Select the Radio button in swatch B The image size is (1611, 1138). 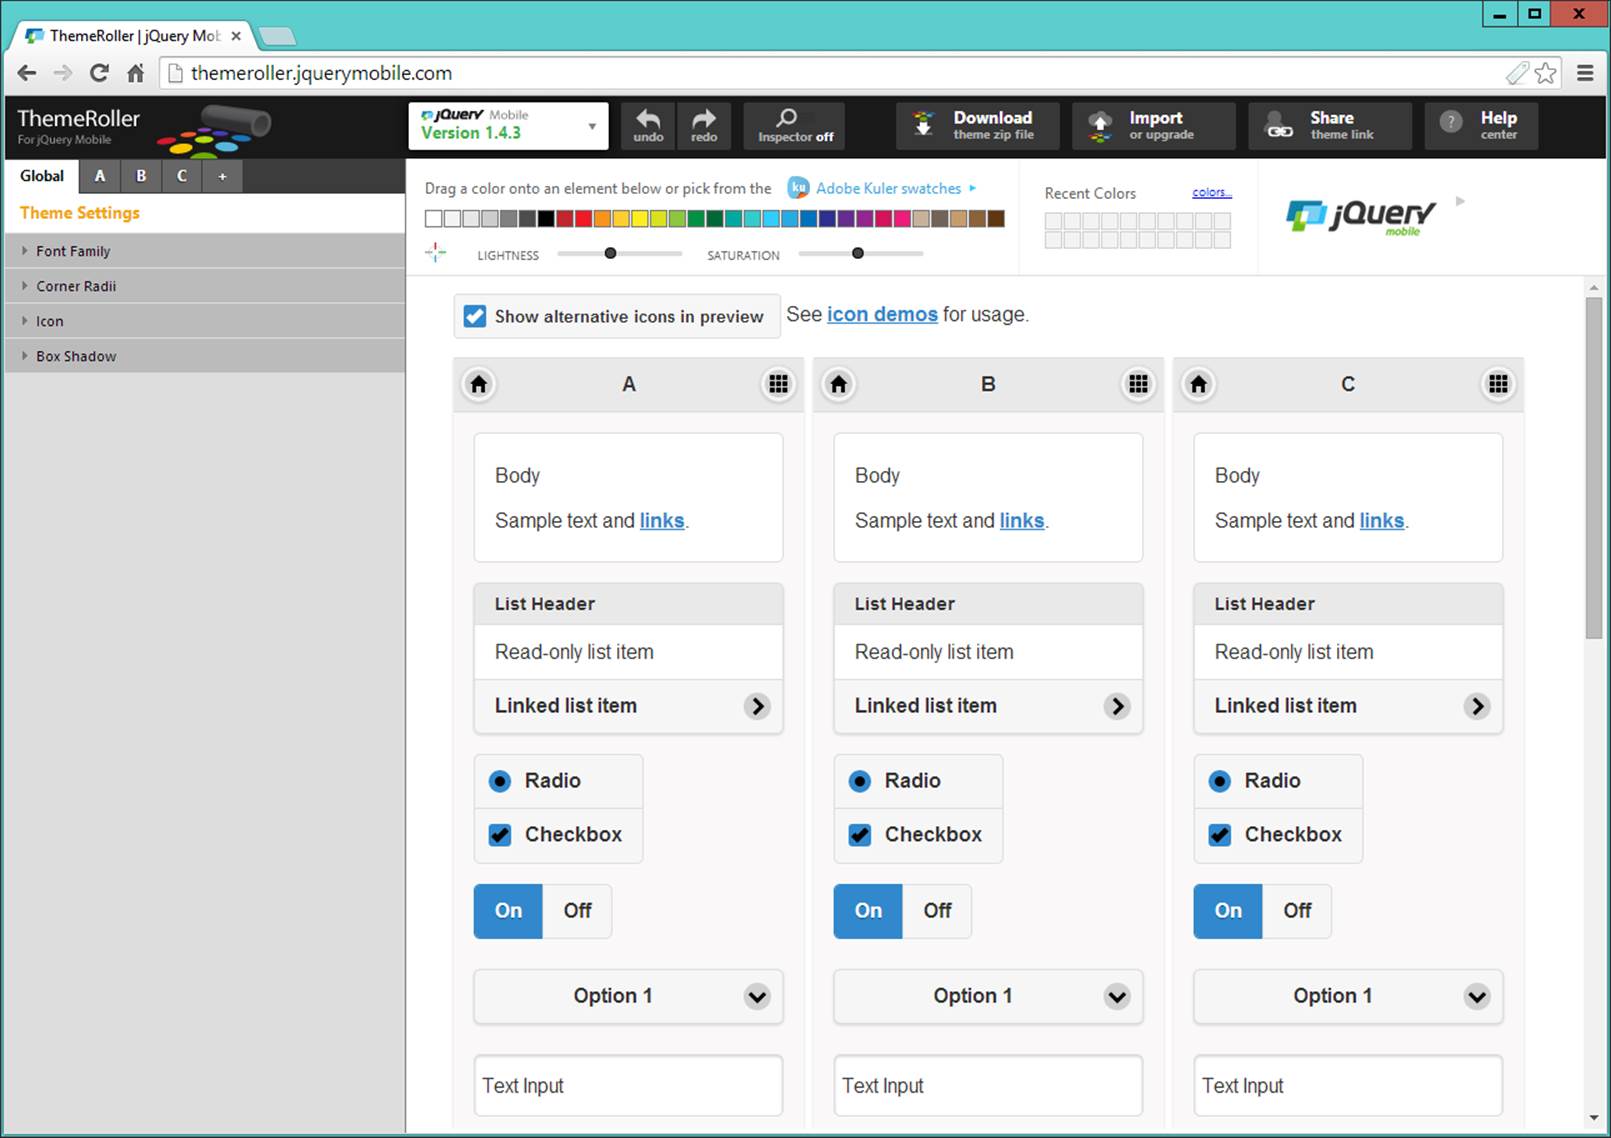pos(860,781)
